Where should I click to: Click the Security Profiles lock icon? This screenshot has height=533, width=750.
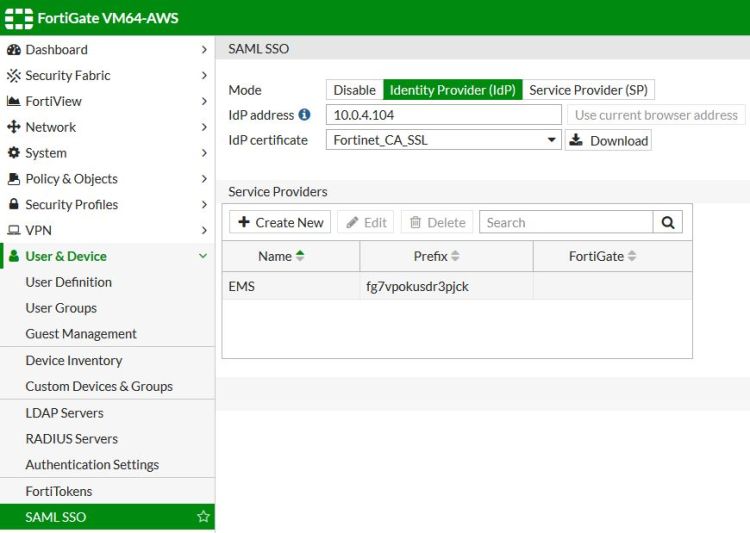click(x=14, y=205)
